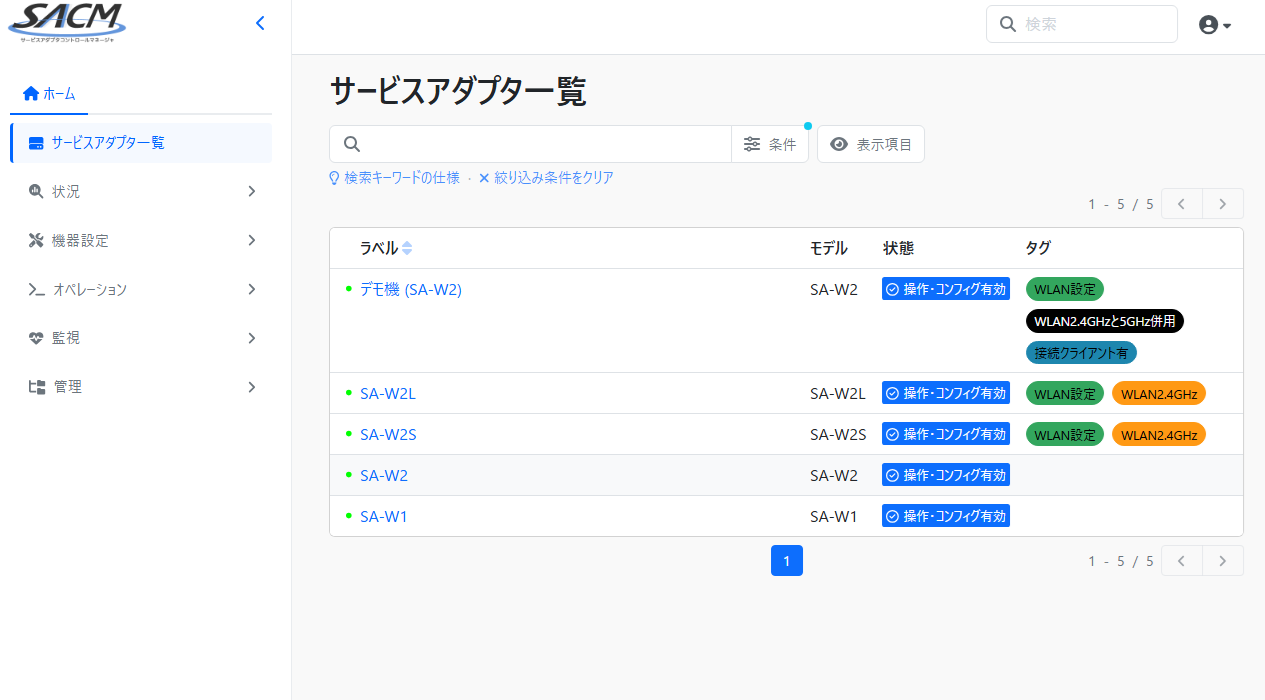The height and width of the screenshot is (700, 1265).
Task: Go to next page in top pager
Action: tap(1222, 204)
